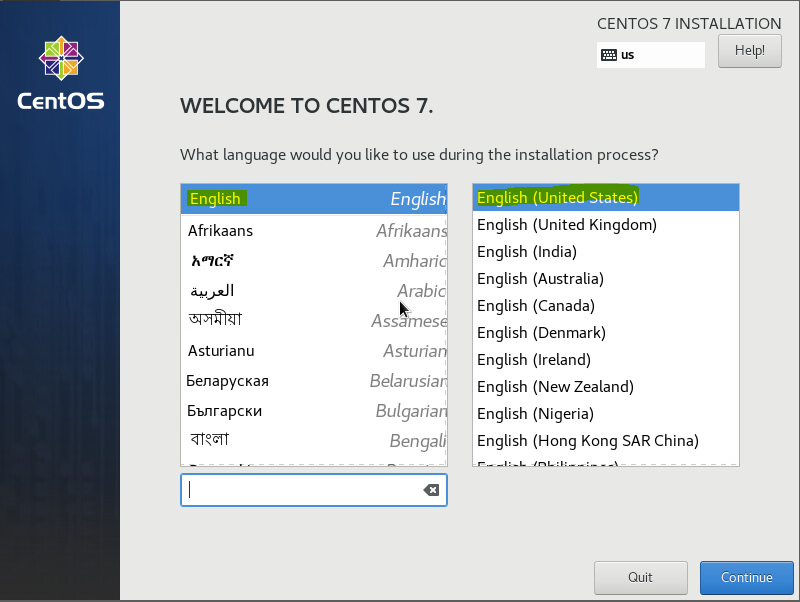Screen dimensions: 800x602
Task: Click the CentOS logo icon
Action: click(60, 59)
